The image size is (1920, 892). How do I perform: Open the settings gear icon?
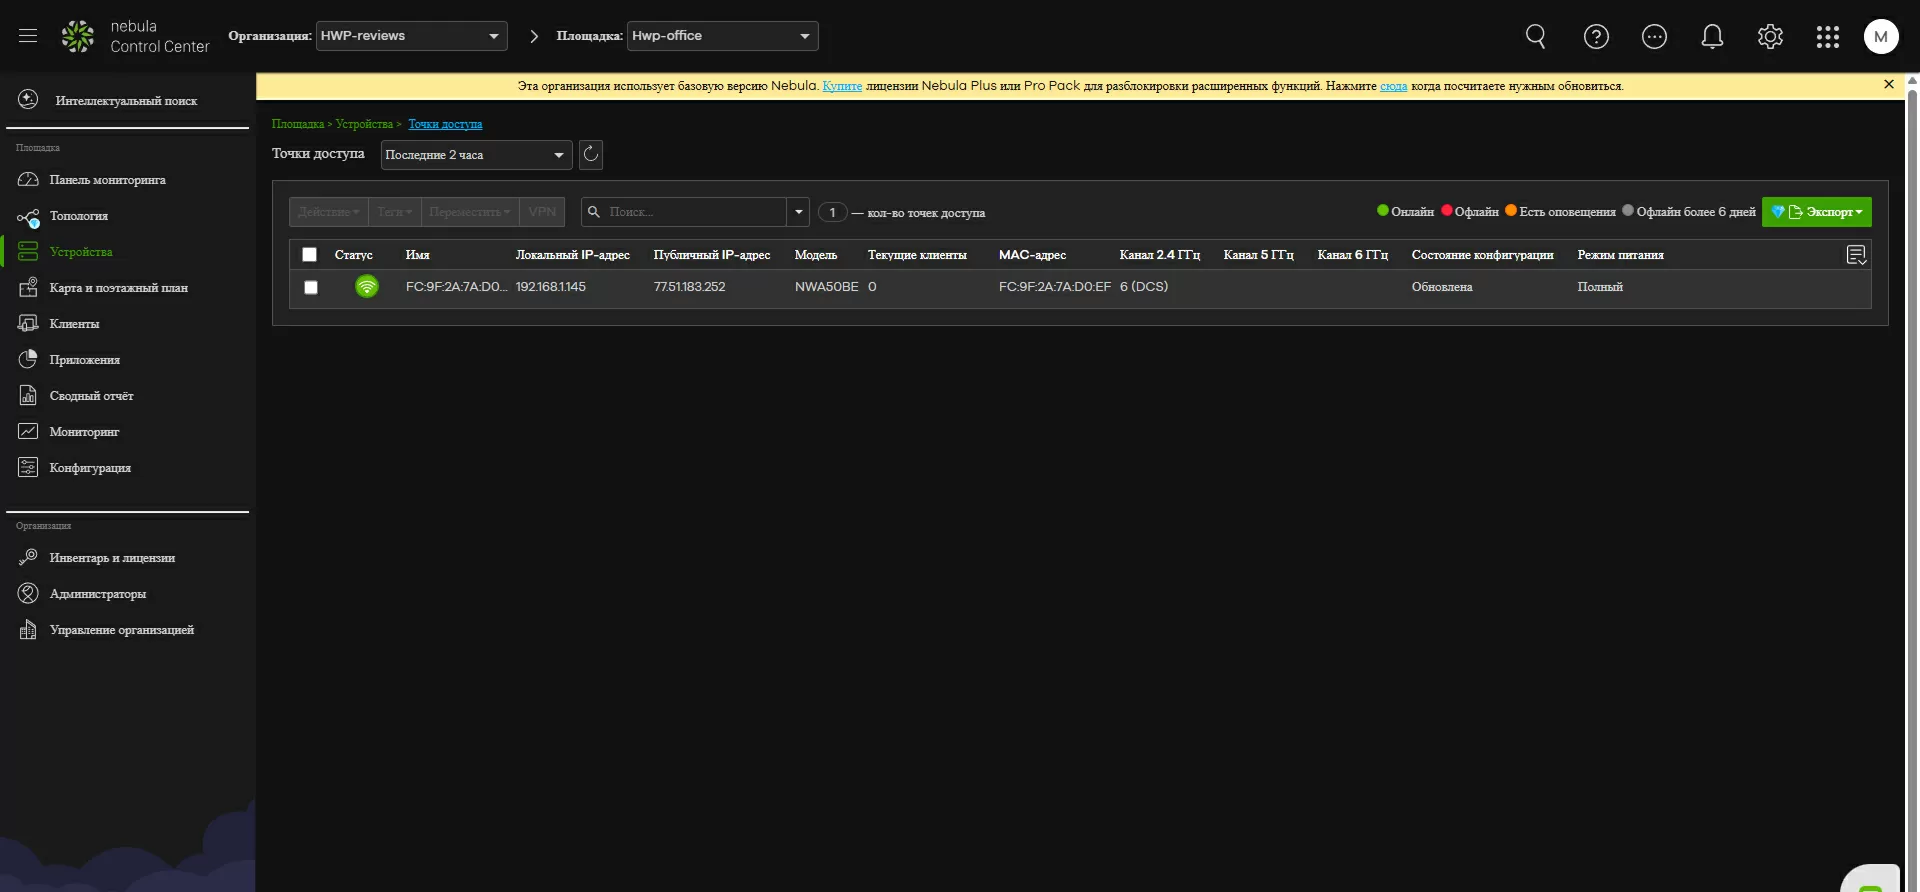click(1770, 37)
